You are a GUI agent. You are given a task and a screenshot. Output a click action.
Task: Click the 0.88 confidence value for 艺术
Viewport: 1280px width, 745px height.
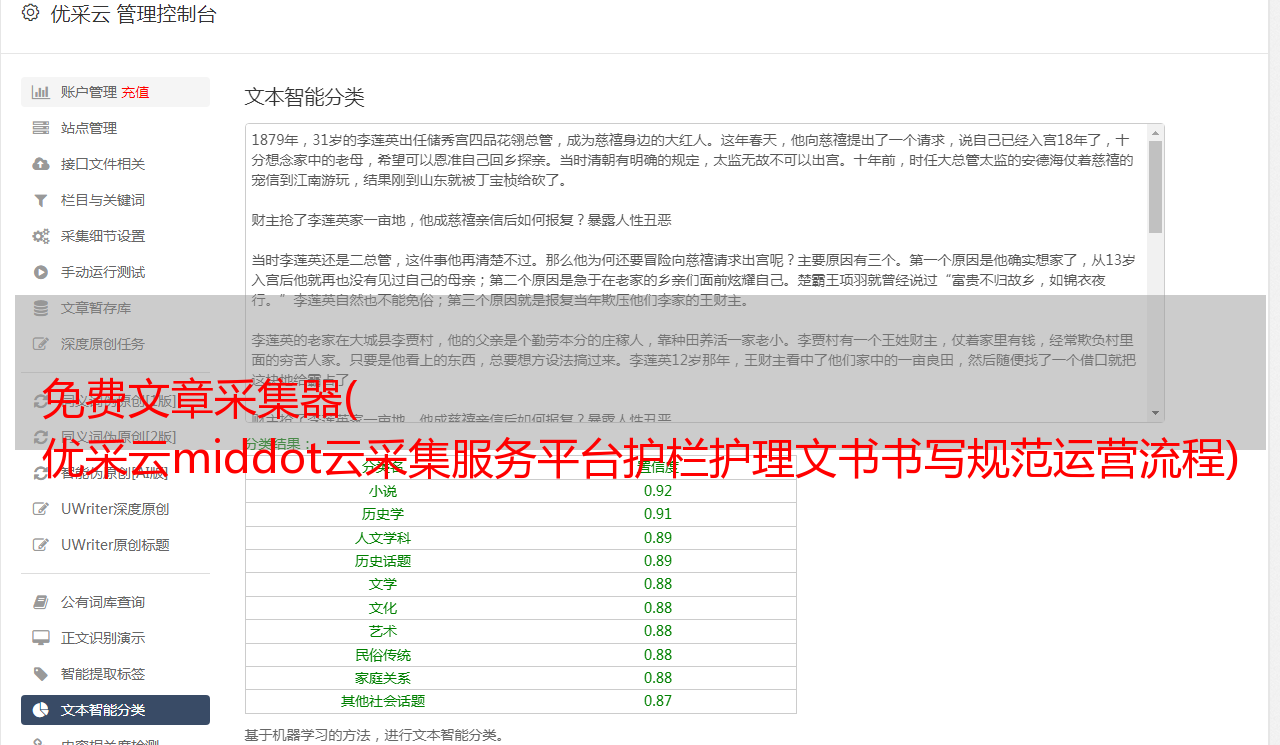pyautogui.click(x=658, y=631)
